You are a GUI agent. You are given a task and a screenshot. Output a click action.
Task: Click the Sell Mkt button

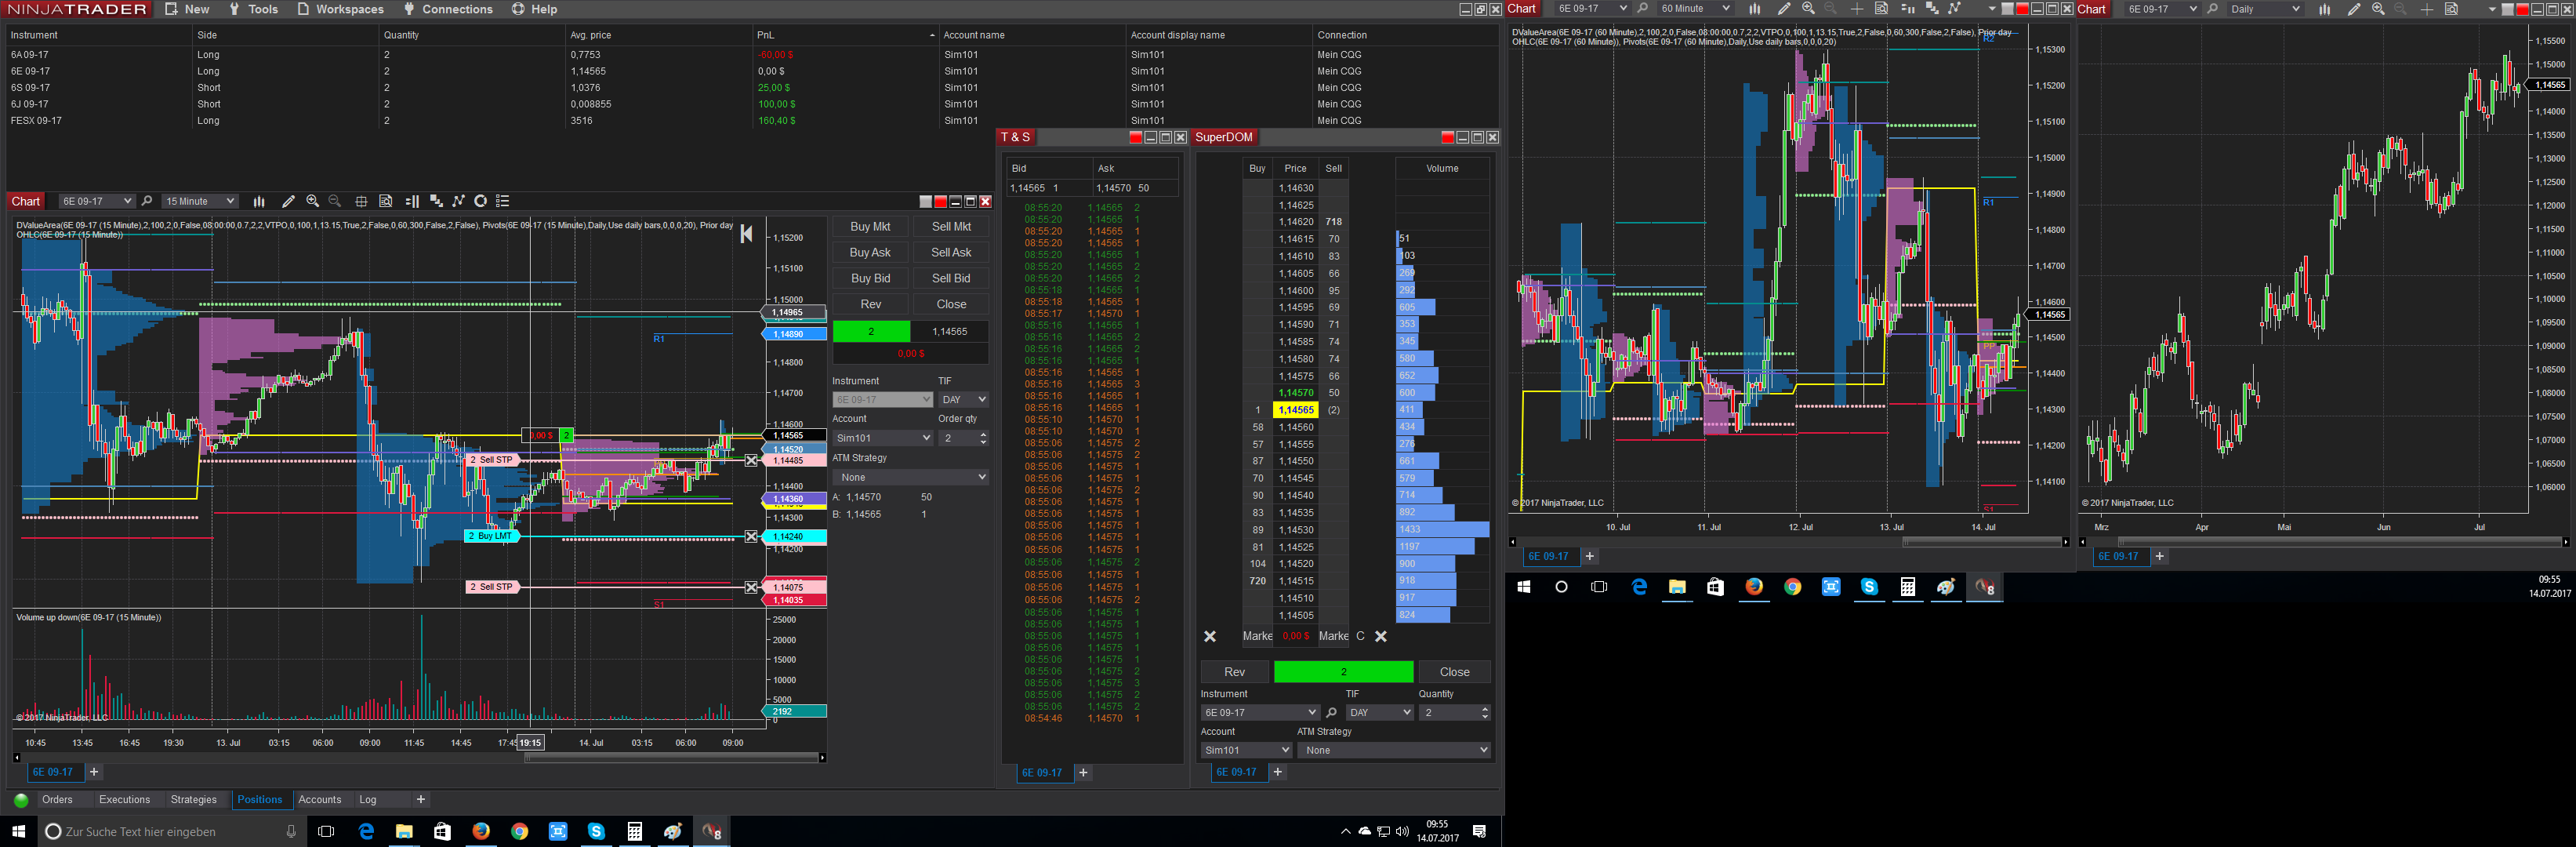[951, 227]
